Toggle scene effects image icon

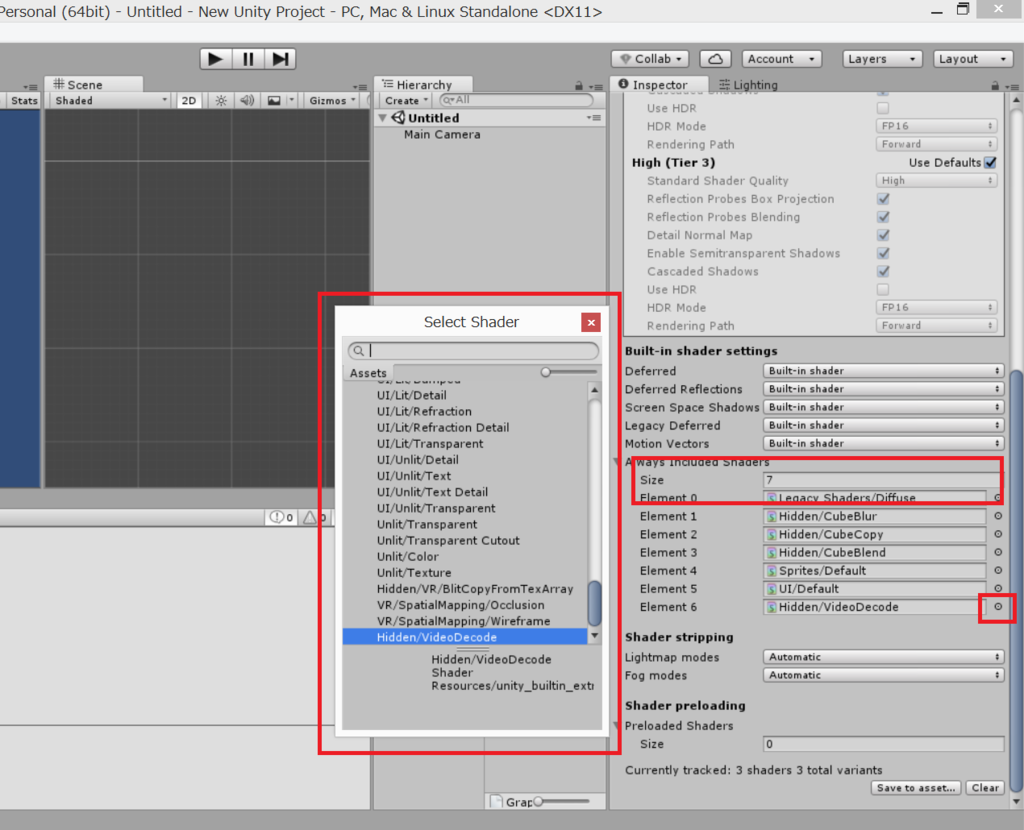(274, 101)
